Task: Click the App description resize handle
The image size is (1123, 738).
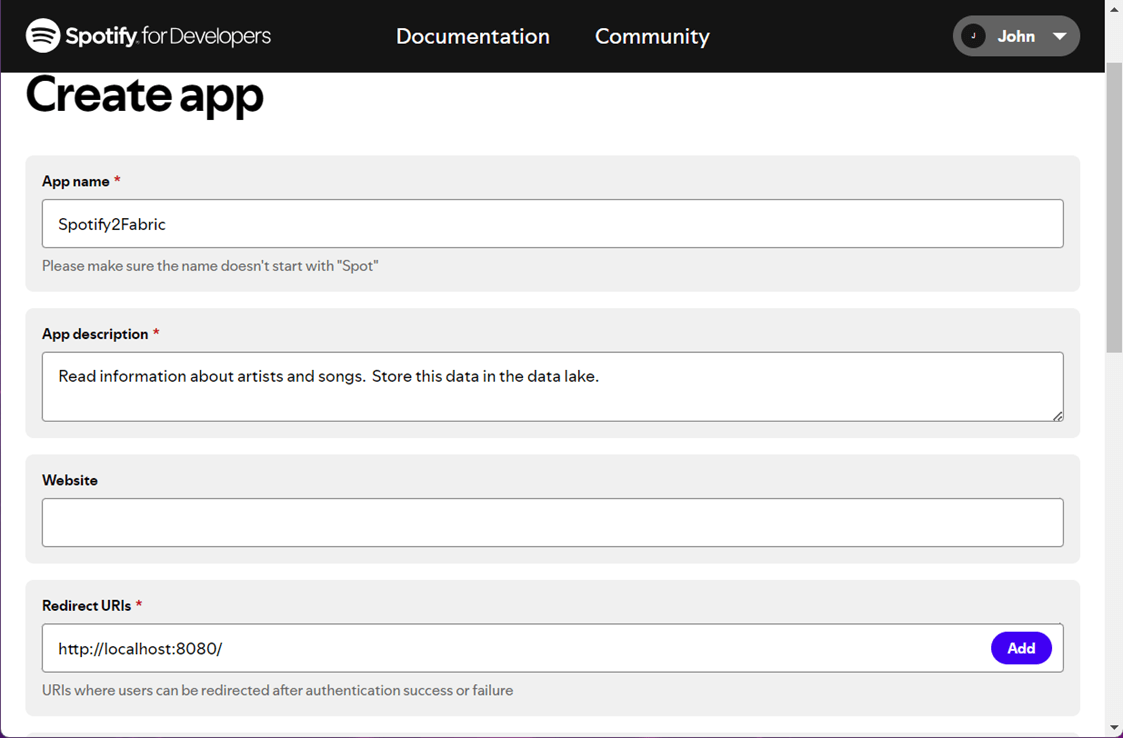Action: (x=1058, y=416)
